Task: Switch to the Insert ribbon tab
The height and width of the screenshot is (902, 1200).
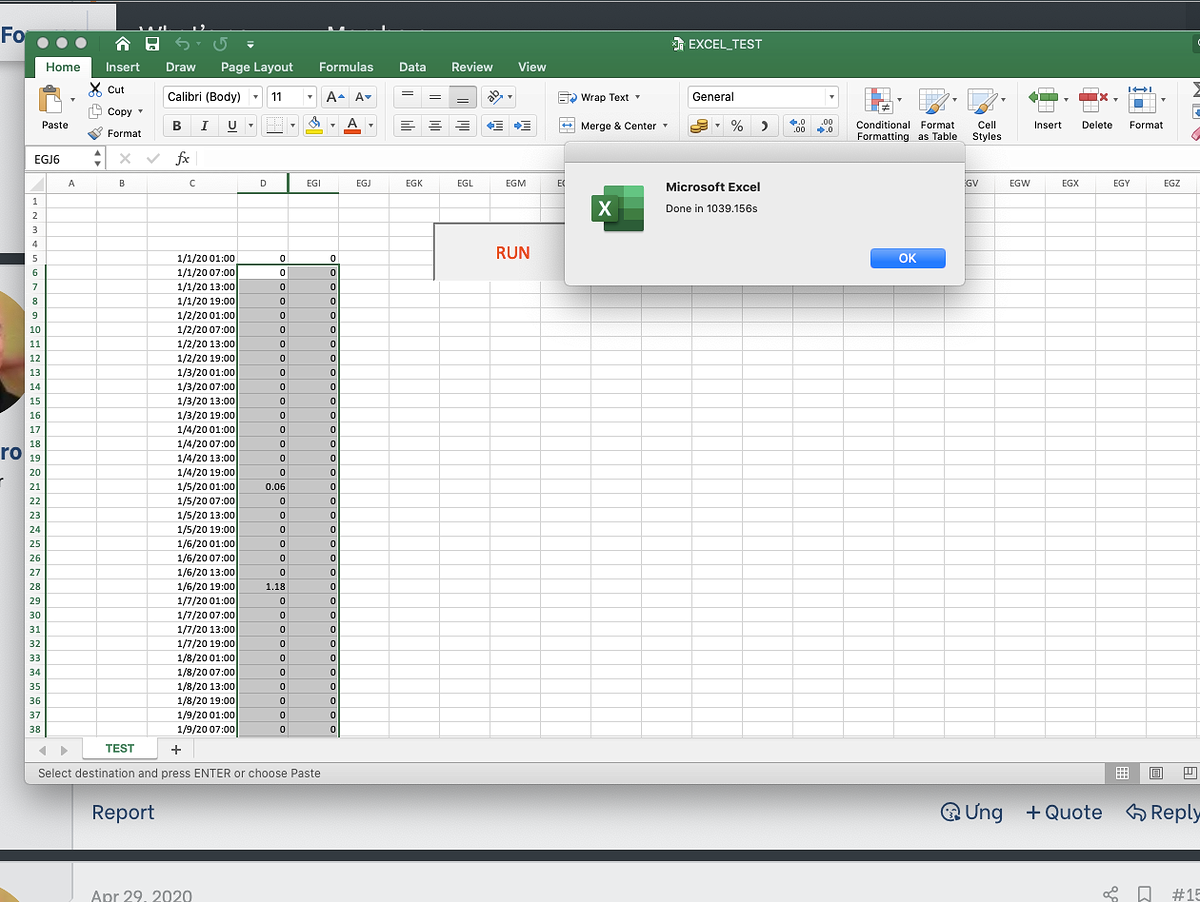Action: (x=123, y=67)
